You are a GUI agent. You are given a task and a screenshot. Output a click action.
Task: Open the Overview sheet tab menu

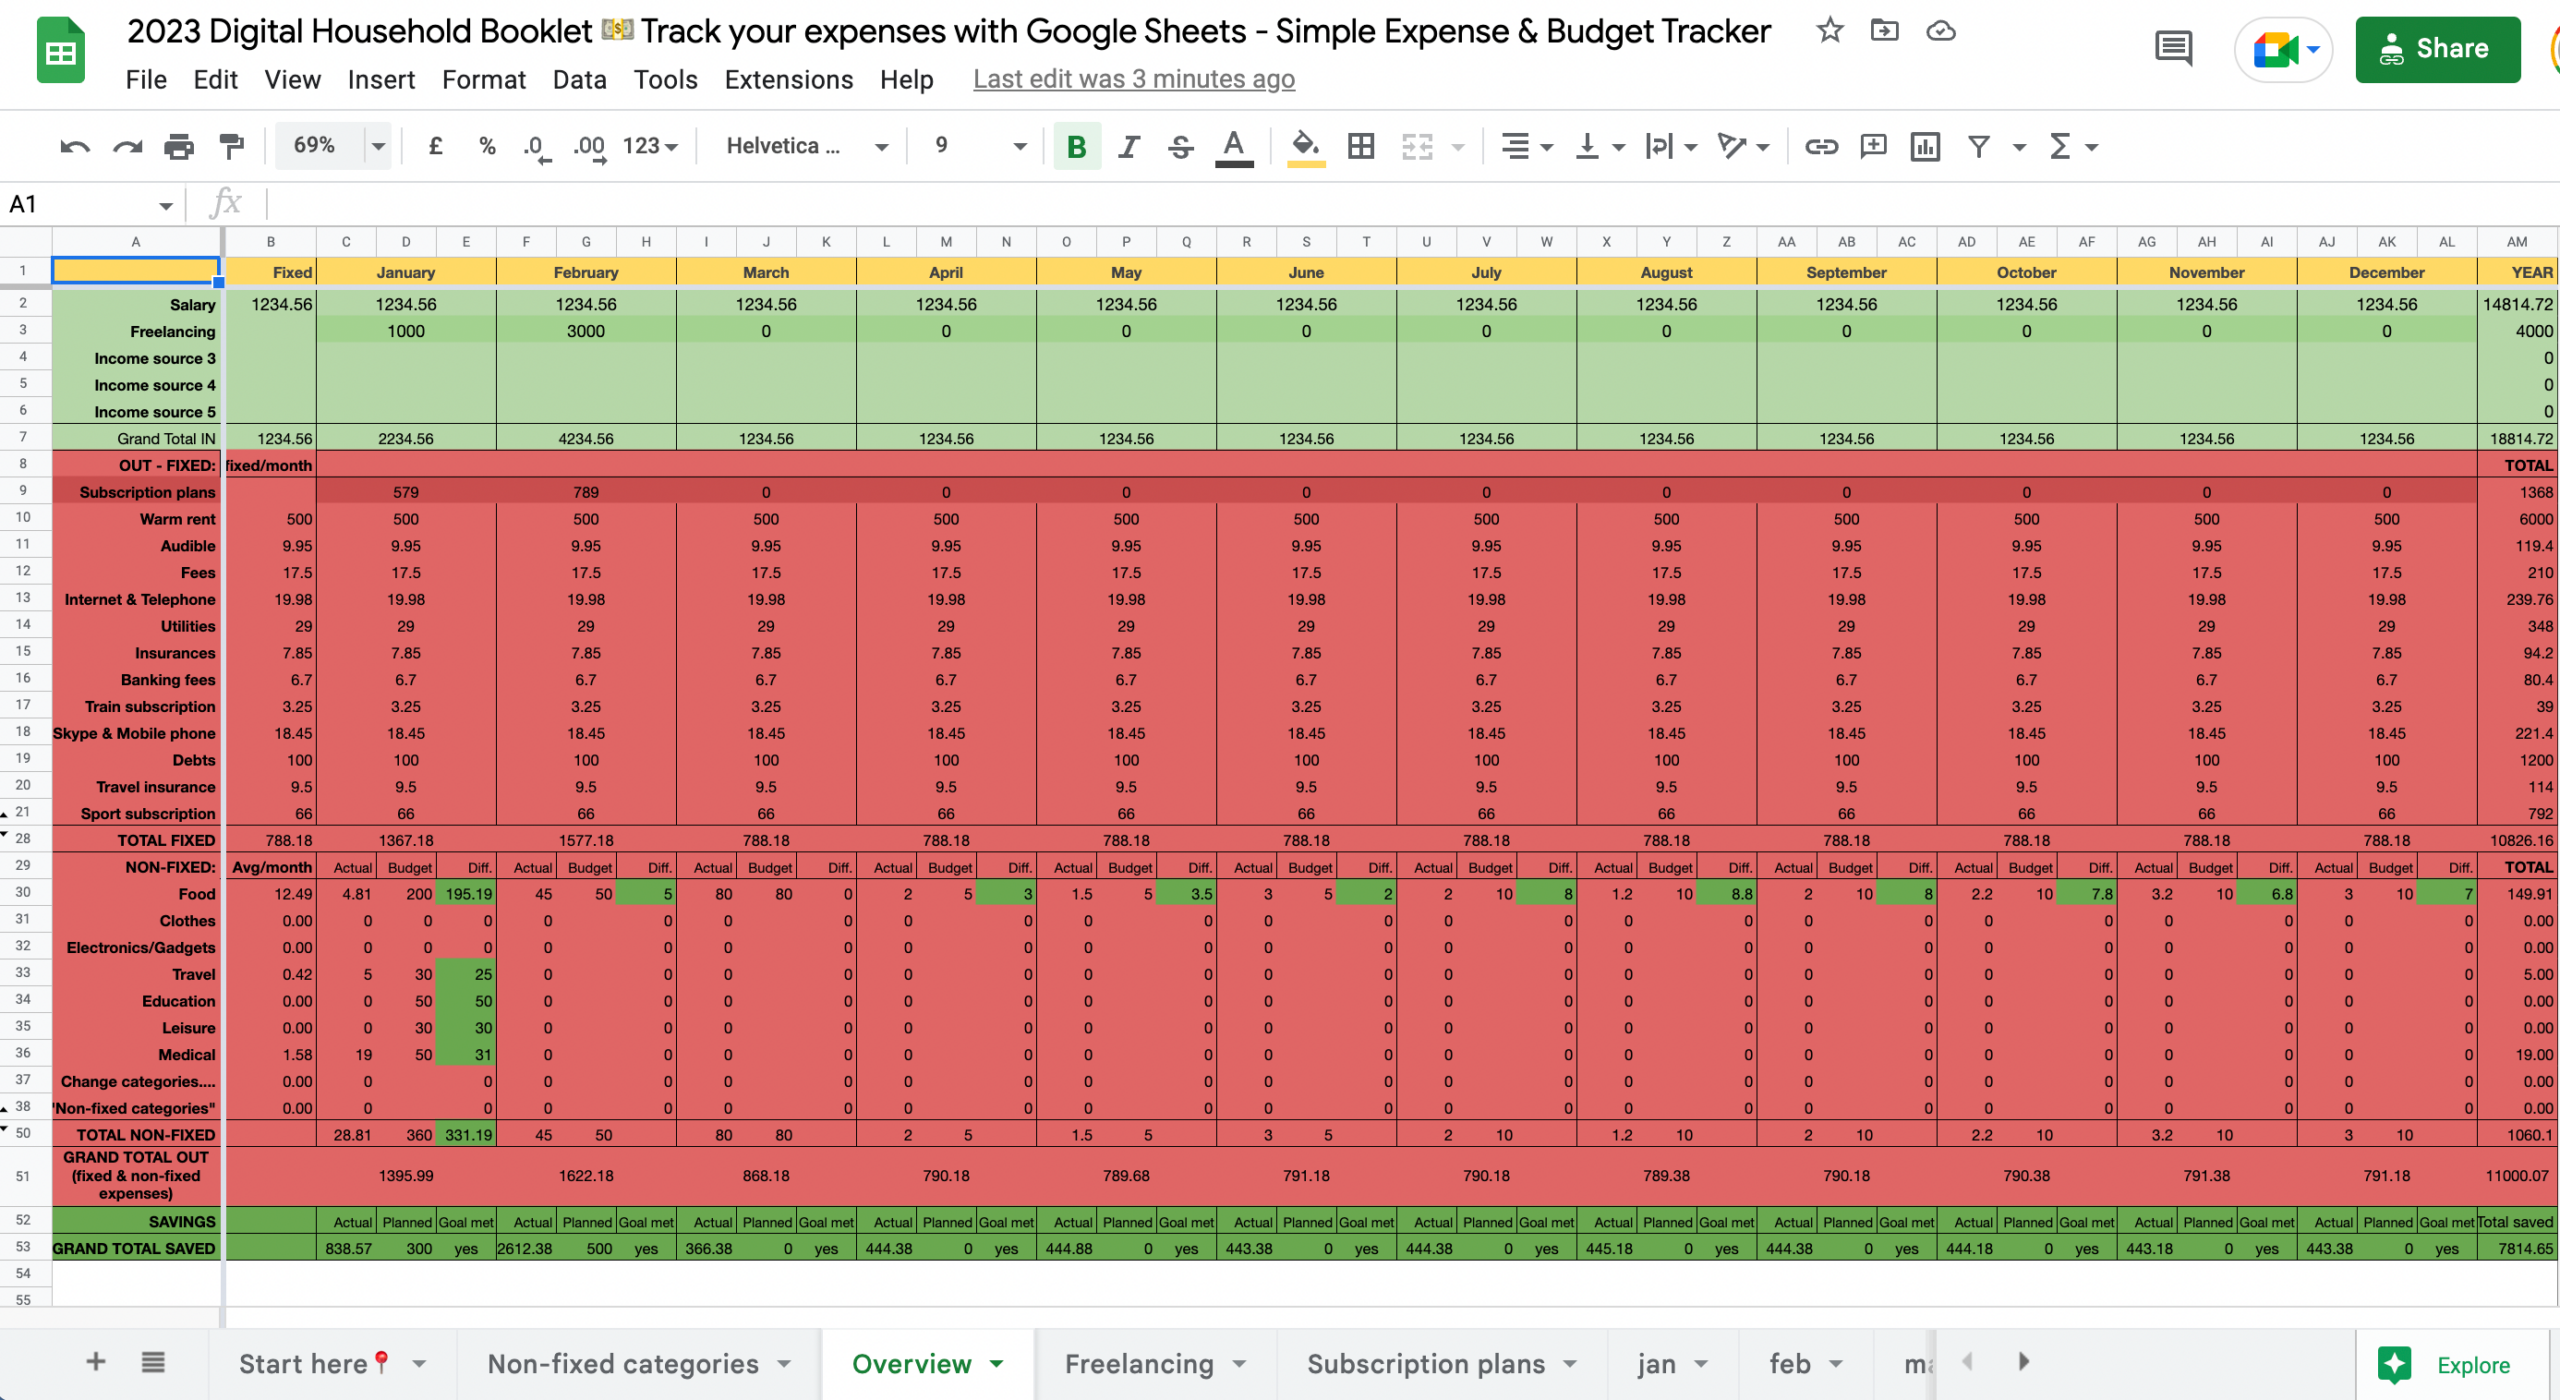pos(996,1363)
